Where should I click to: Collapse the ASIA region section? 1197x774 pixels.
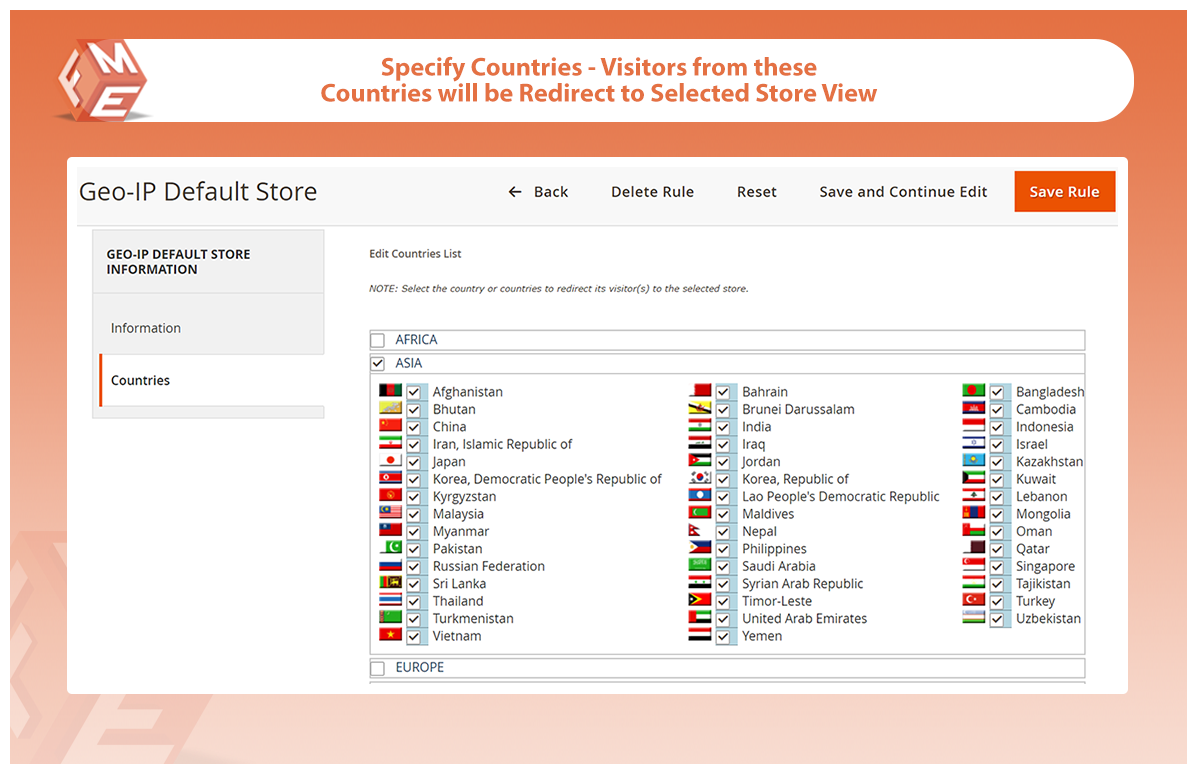click(408, 363)
